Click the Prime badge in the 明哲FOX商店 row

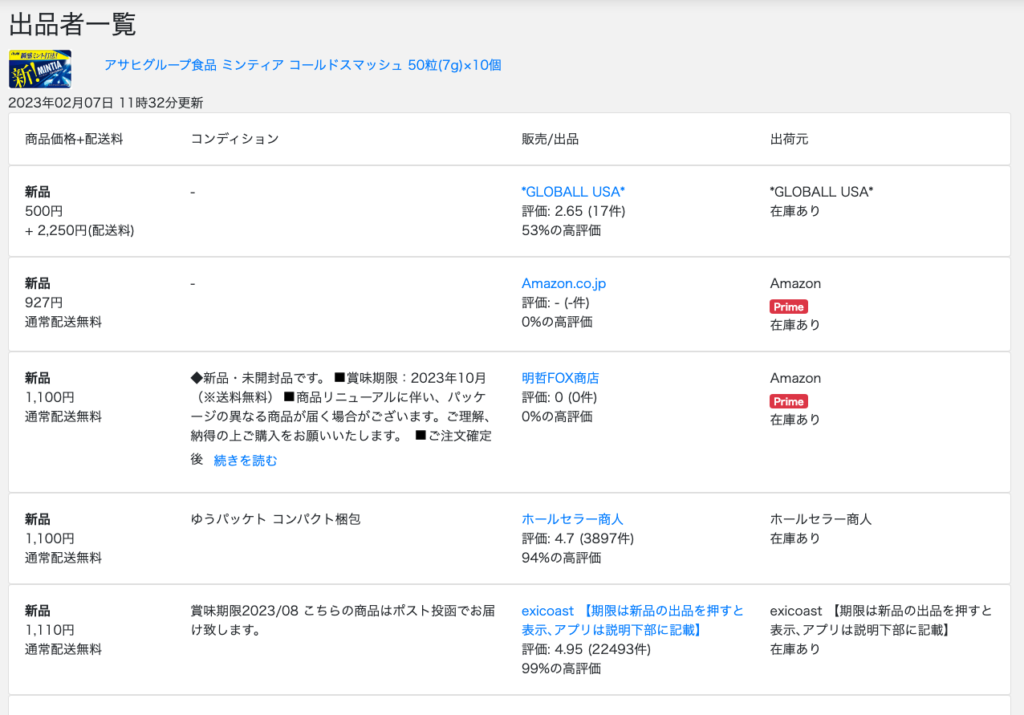[789, 402]
